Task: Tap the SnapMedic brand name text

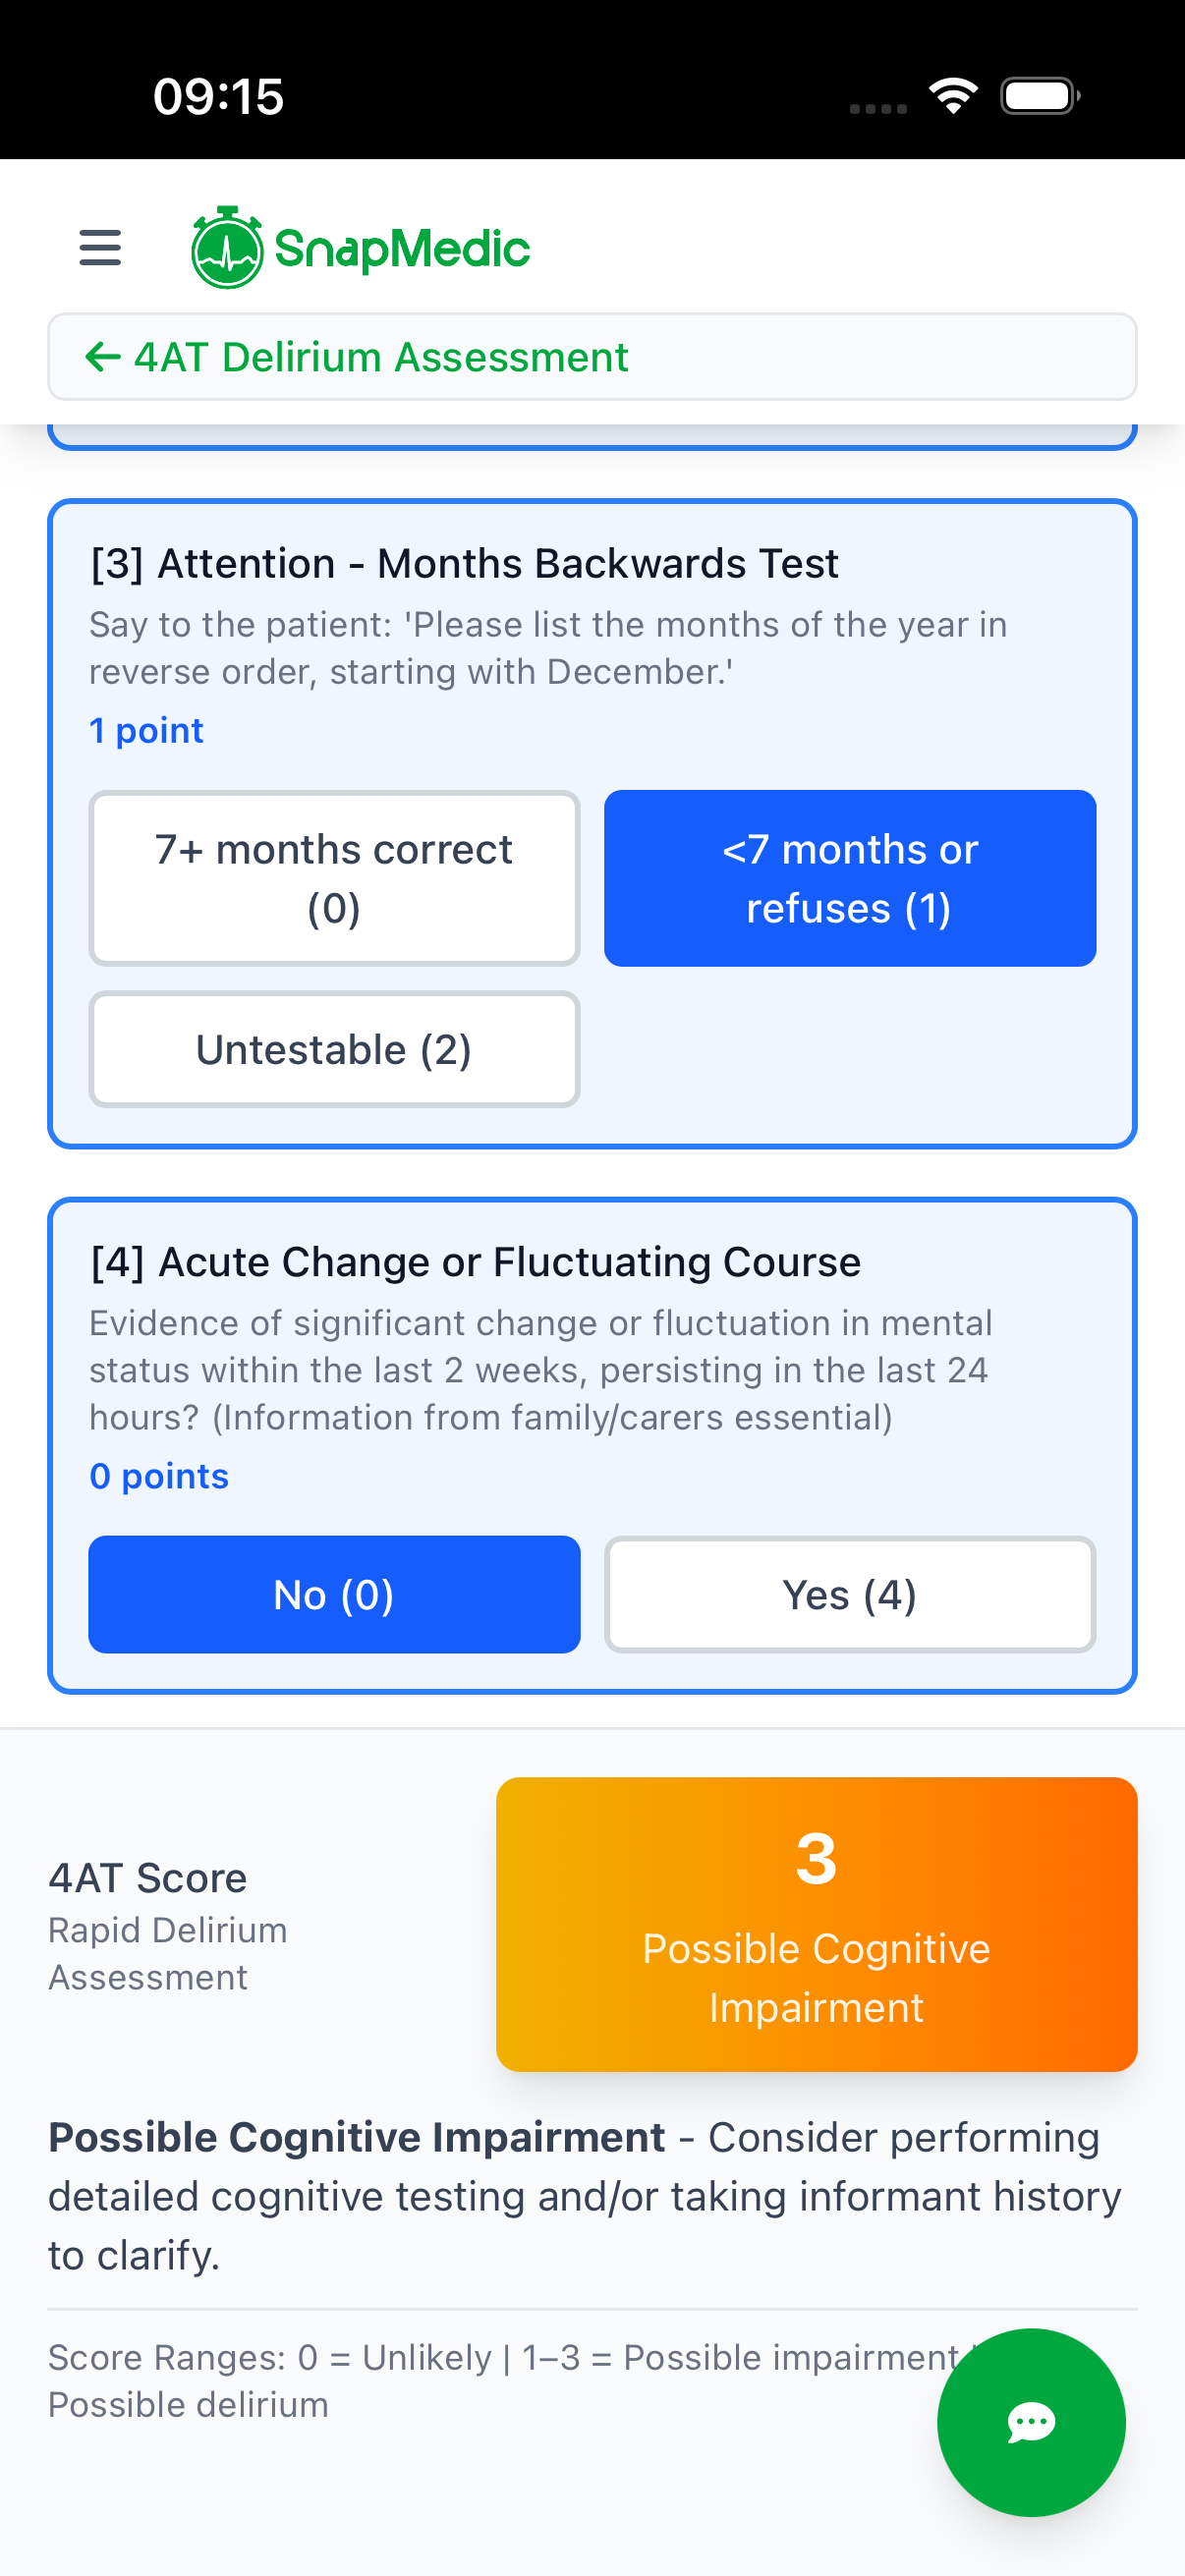Action: pos(402,249)
